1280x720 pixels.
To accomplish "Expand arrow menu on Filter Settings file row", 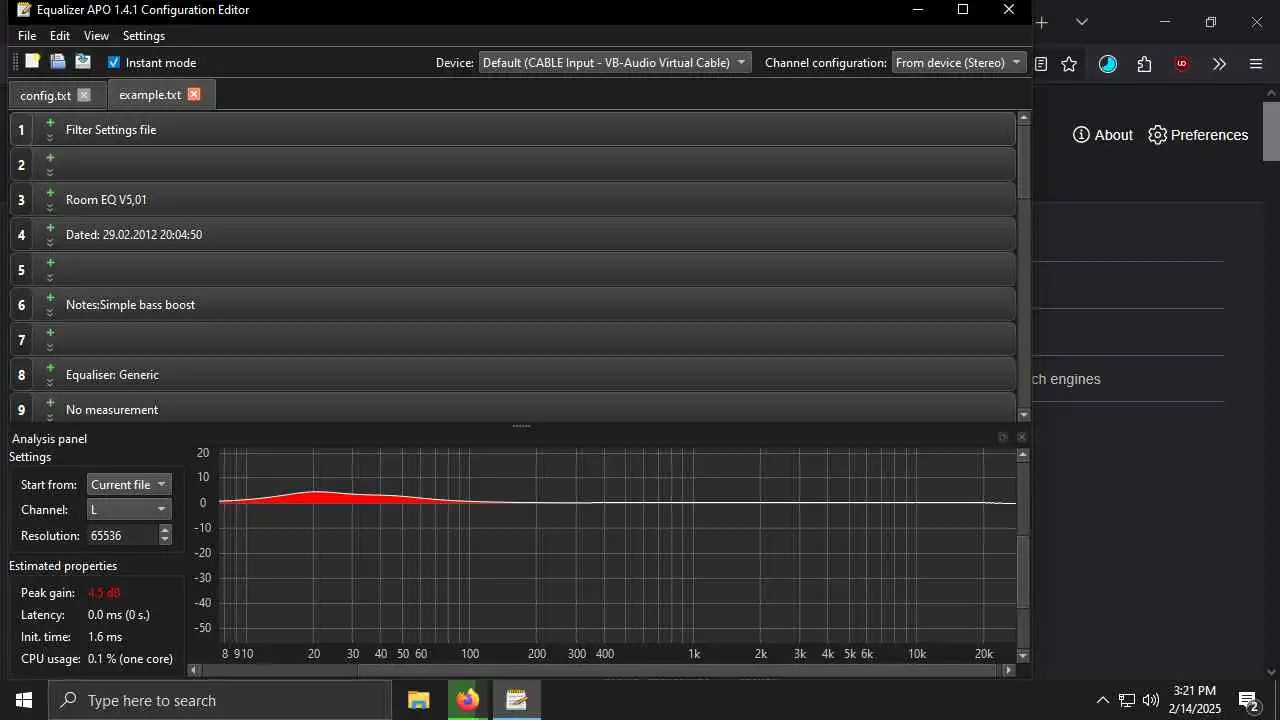I will point(50,138).
